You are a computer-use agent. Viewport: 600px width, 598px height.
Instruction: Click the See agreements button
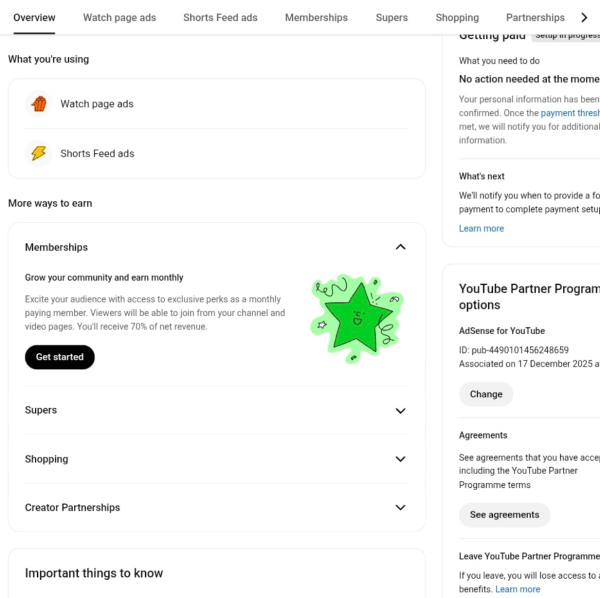(504, 515)
